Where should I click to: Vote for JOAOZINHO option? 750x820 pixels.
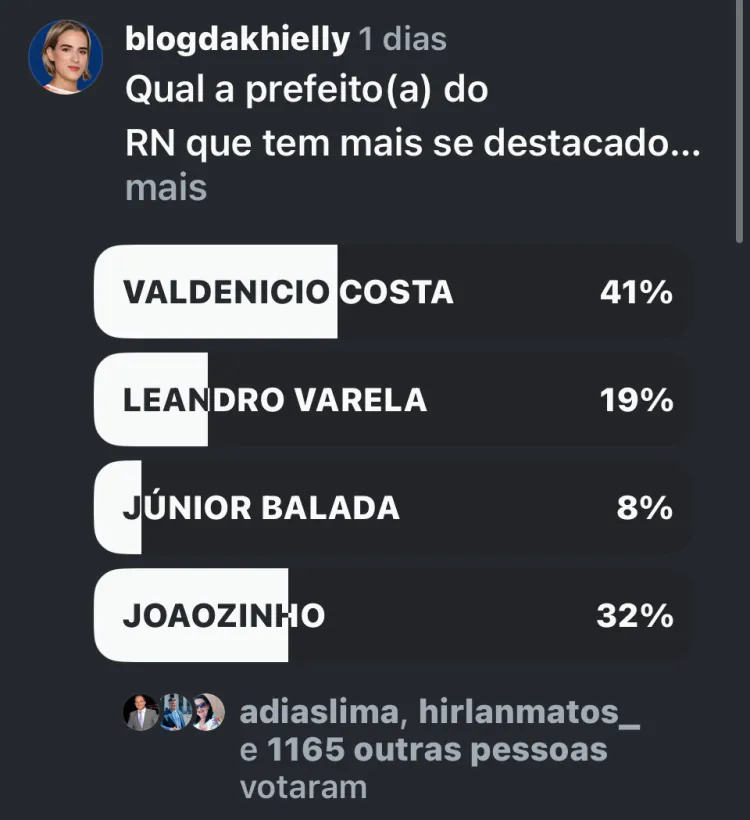(394, 615)
